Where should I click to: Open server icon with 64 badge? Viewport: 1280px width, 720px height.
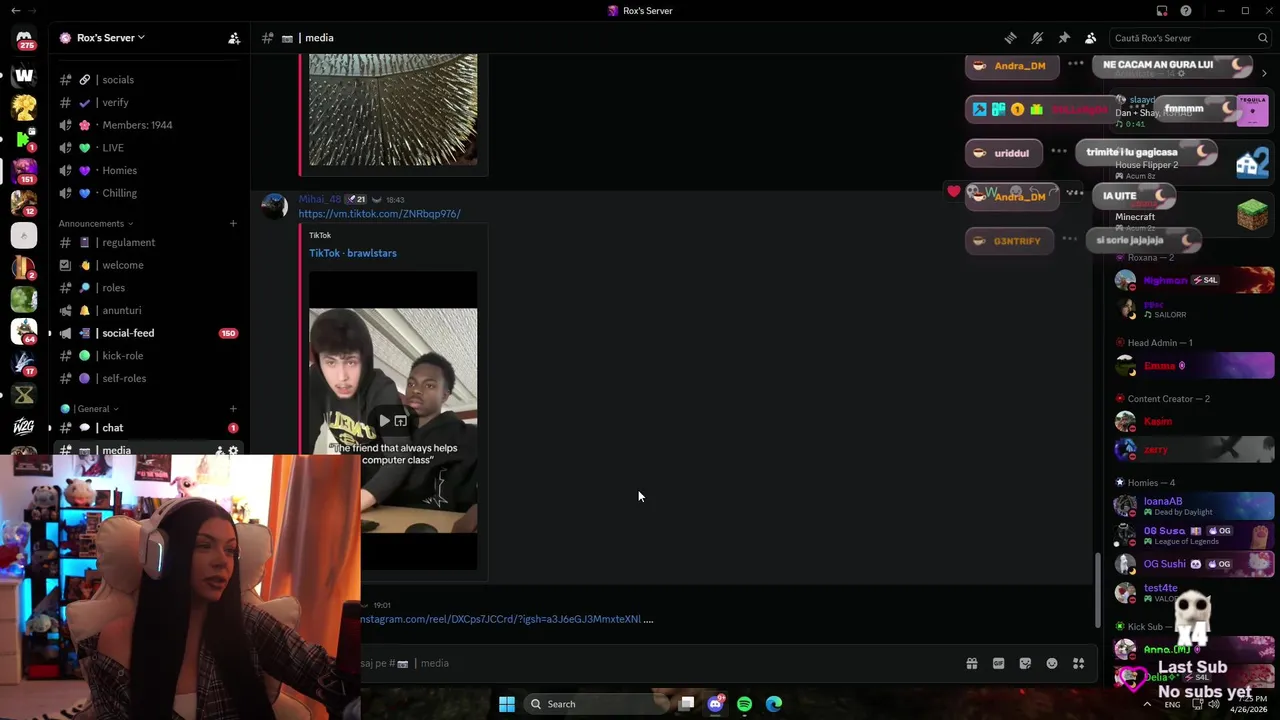coord(24,331)
